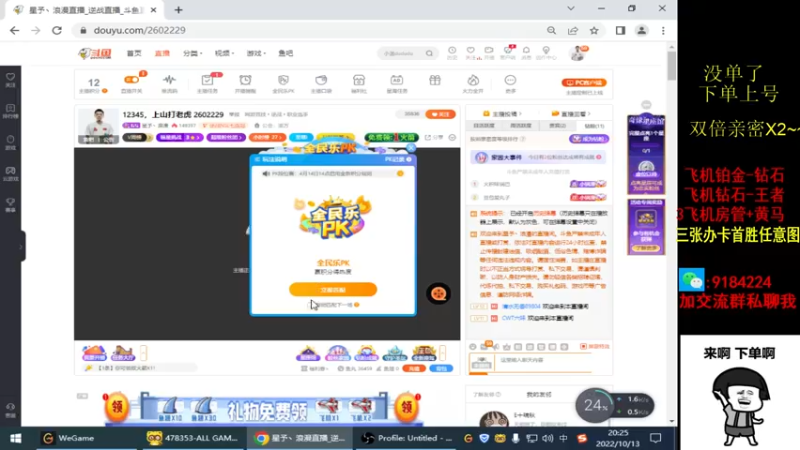Click the PC客户端 button
The height and width of the screenshot is (450, 800).
tap(584, 83)
